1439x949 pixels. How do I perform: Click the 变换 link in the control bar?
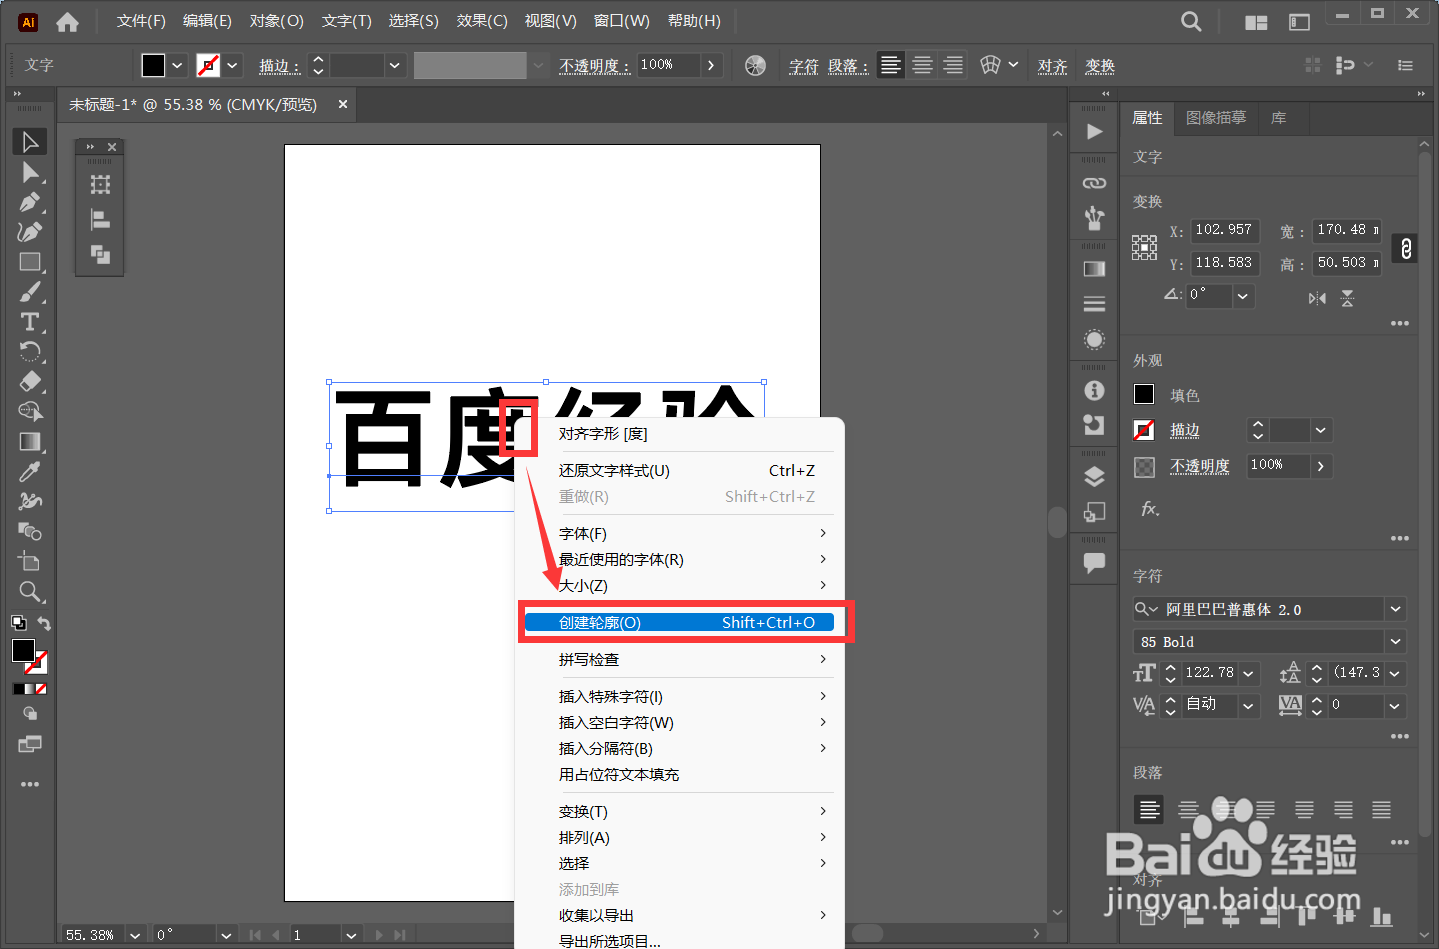pyautogui.click(x=1100, y=66)
